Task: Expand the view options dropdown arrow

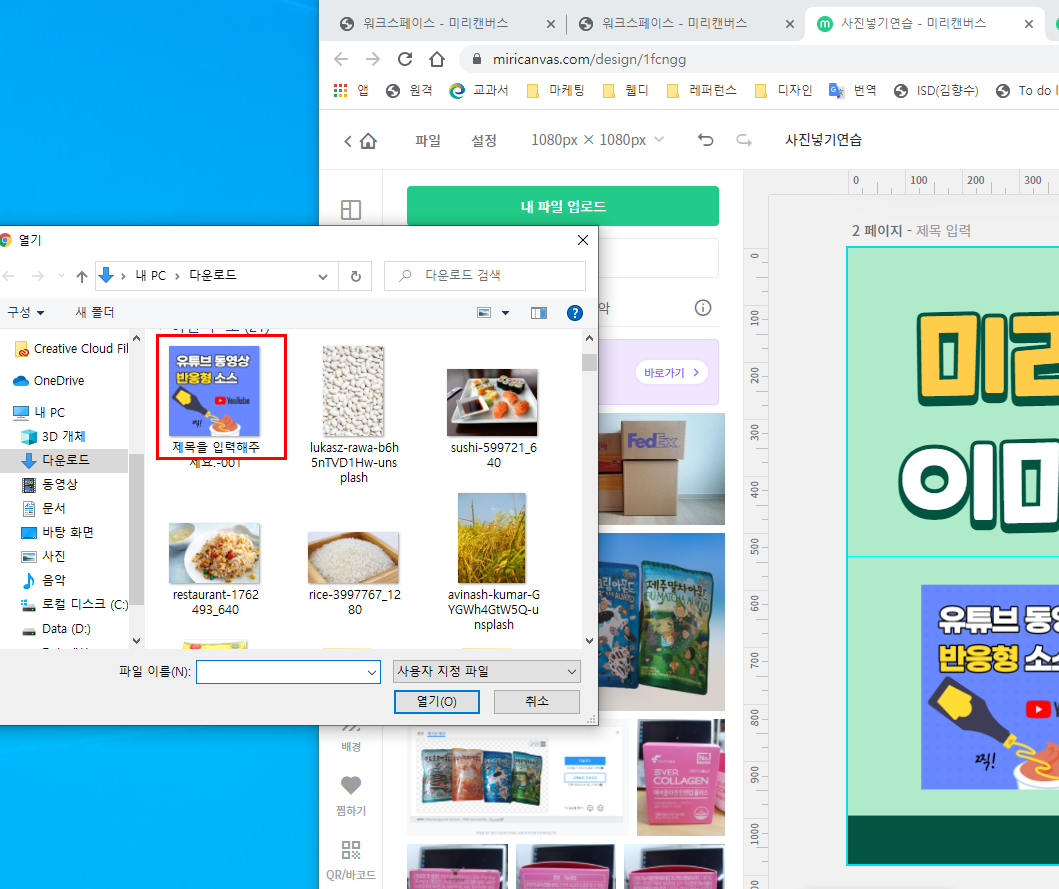Action: tap(505, 313)
